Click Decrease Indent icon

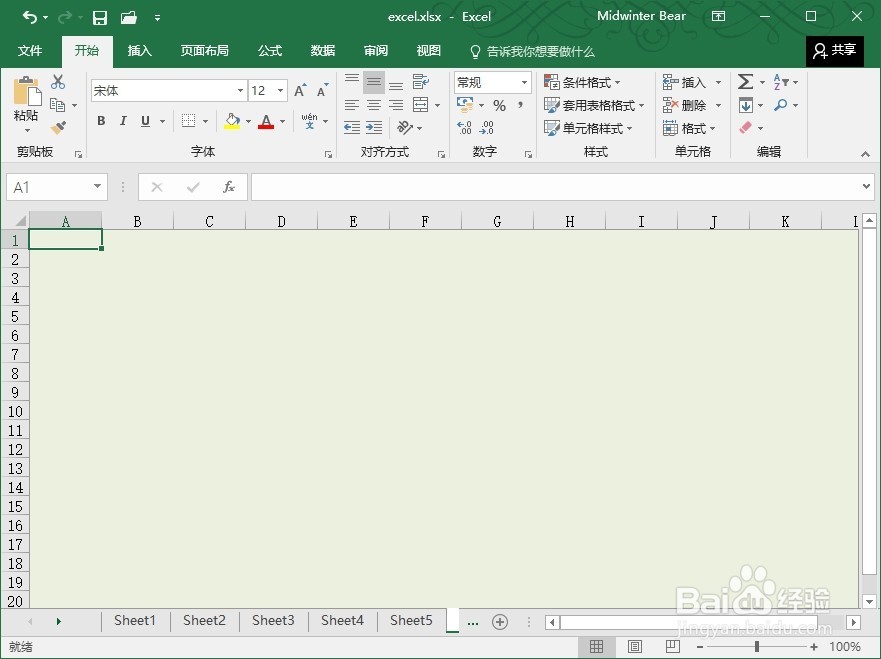[352, 128]
